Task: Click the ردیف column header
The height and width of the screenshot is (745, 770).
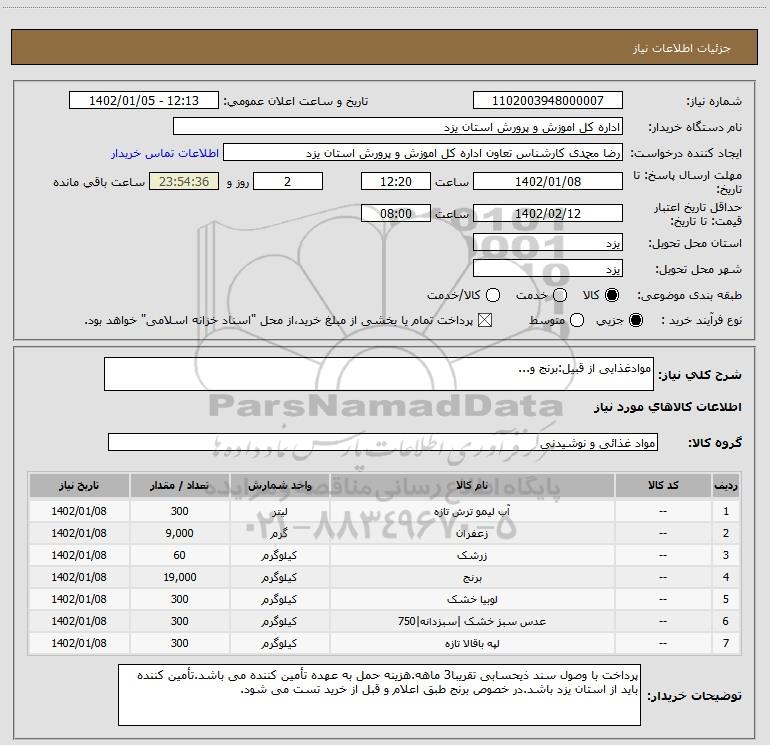Action: [x=726, y=485]
